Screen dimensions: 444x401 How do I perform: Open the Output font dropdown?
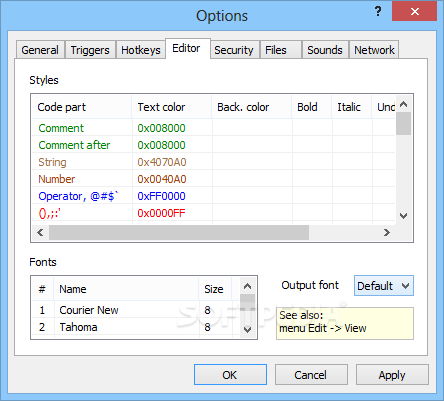click(x=384, y=286)
